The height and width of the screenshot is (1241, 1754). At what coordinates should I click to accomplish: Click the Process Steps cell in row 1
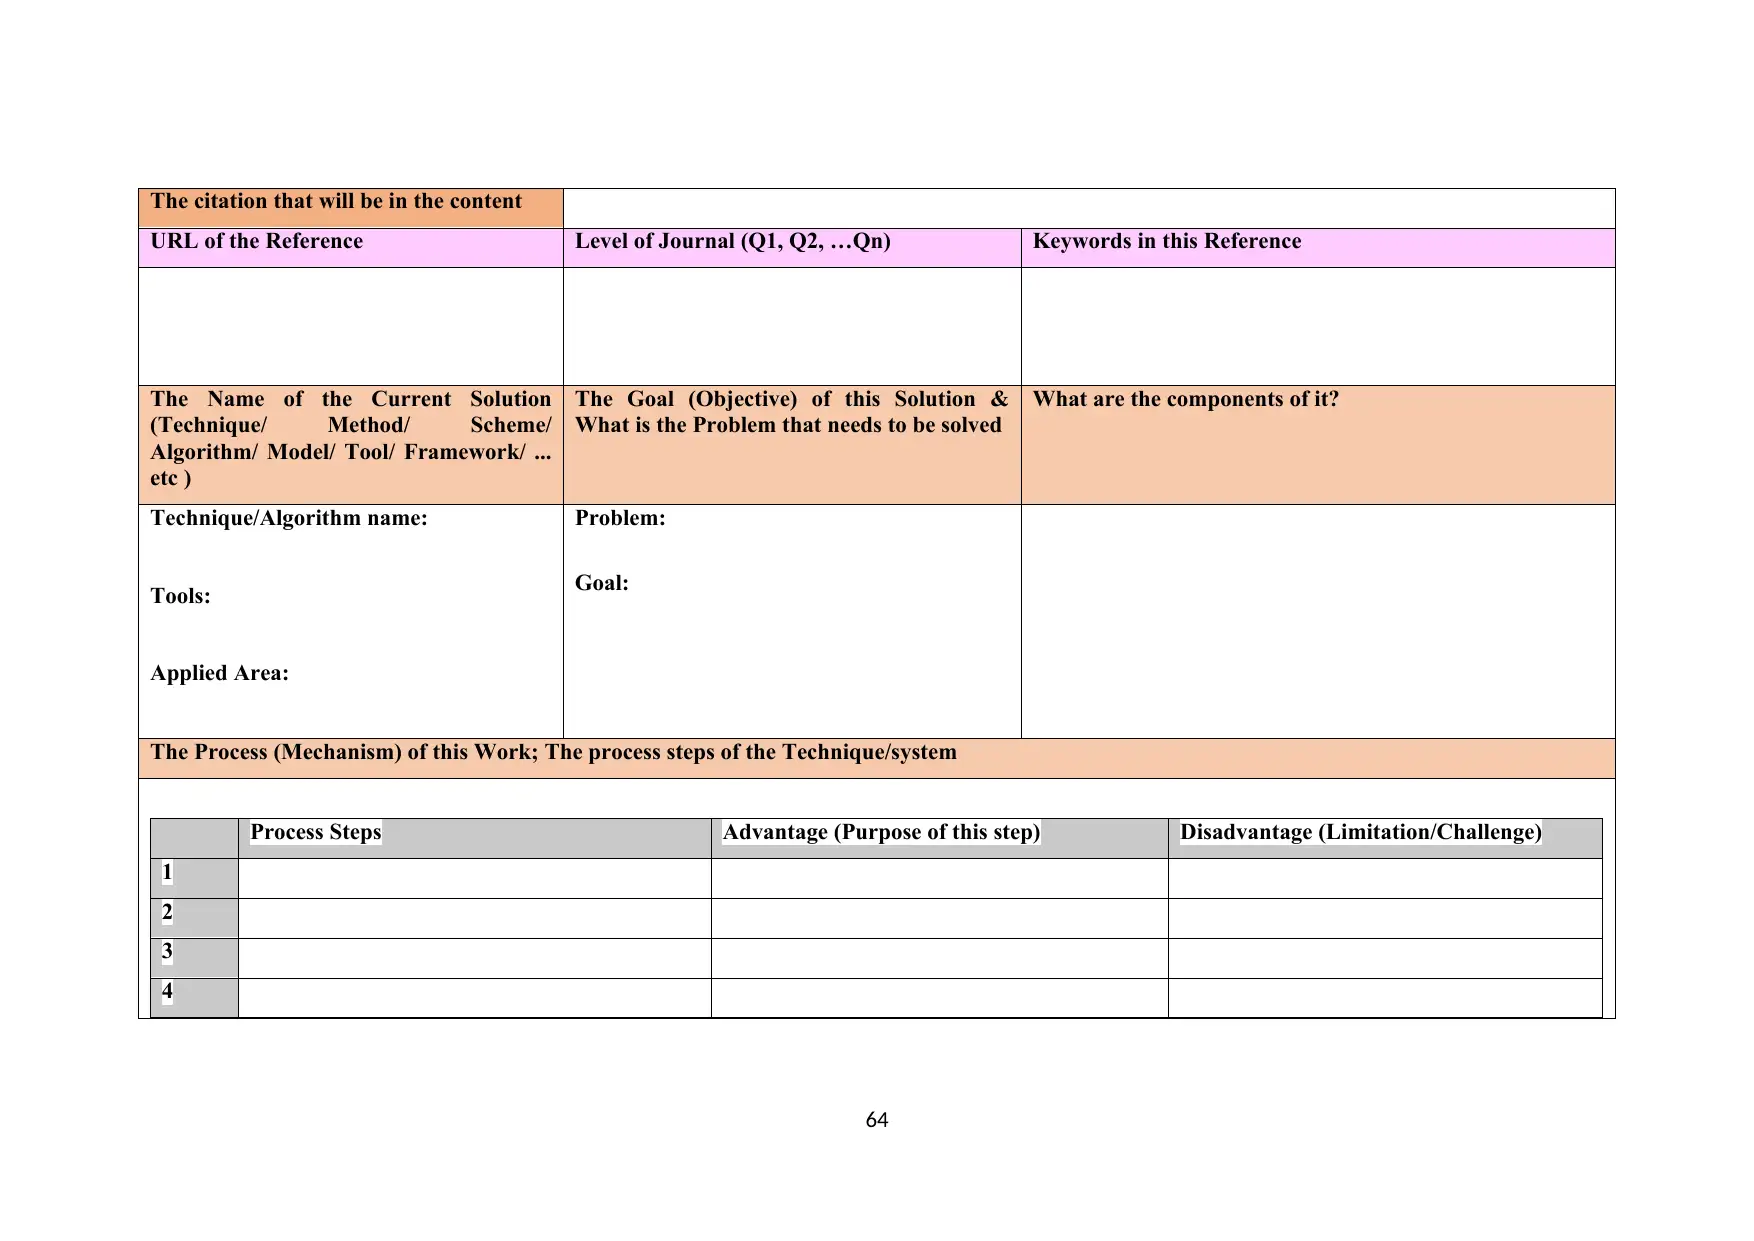(475, 878)
